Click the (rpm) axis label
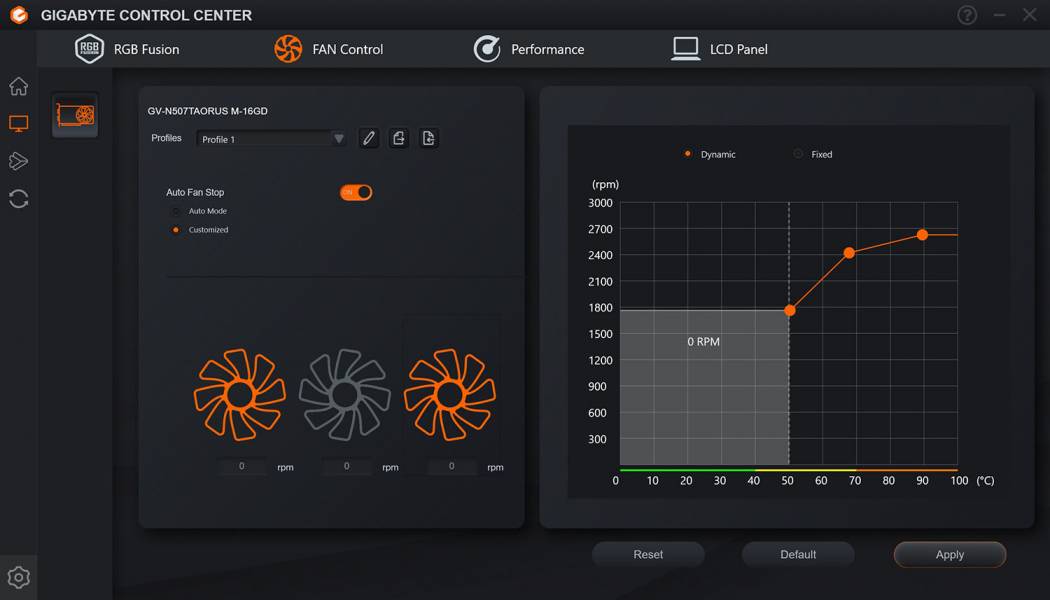 pyautogui.click(x=605, y=184)
